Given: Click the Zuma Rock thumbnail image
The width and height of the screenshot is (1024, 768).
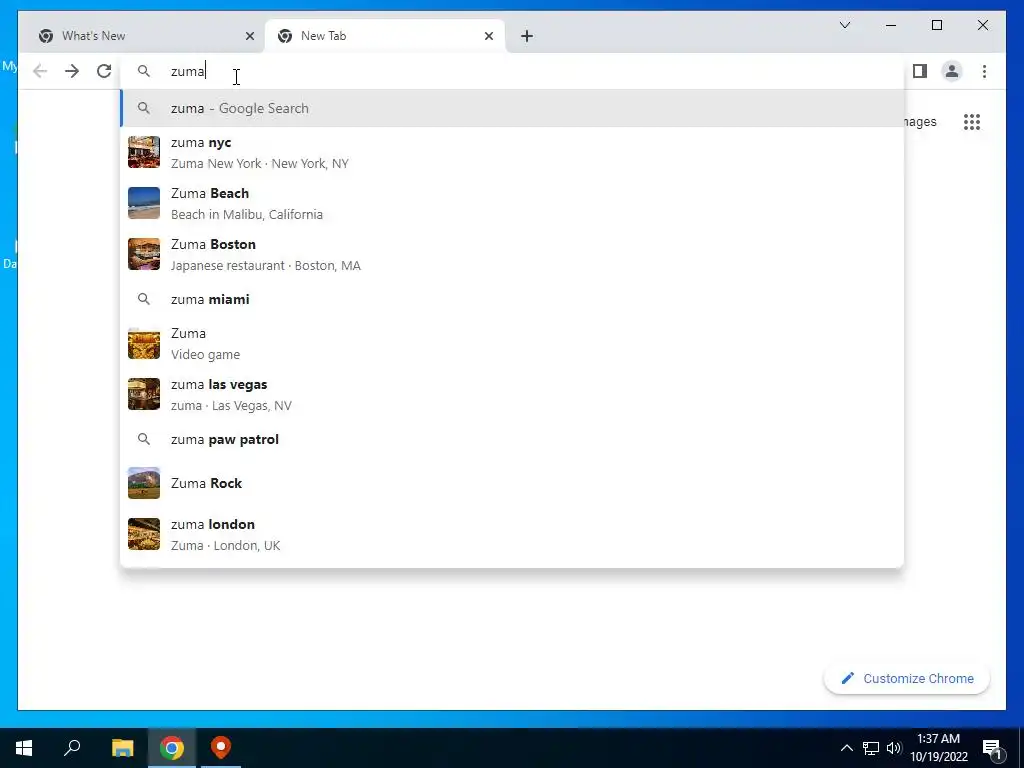Looking at the screenshot, I should tap(144, 483).
